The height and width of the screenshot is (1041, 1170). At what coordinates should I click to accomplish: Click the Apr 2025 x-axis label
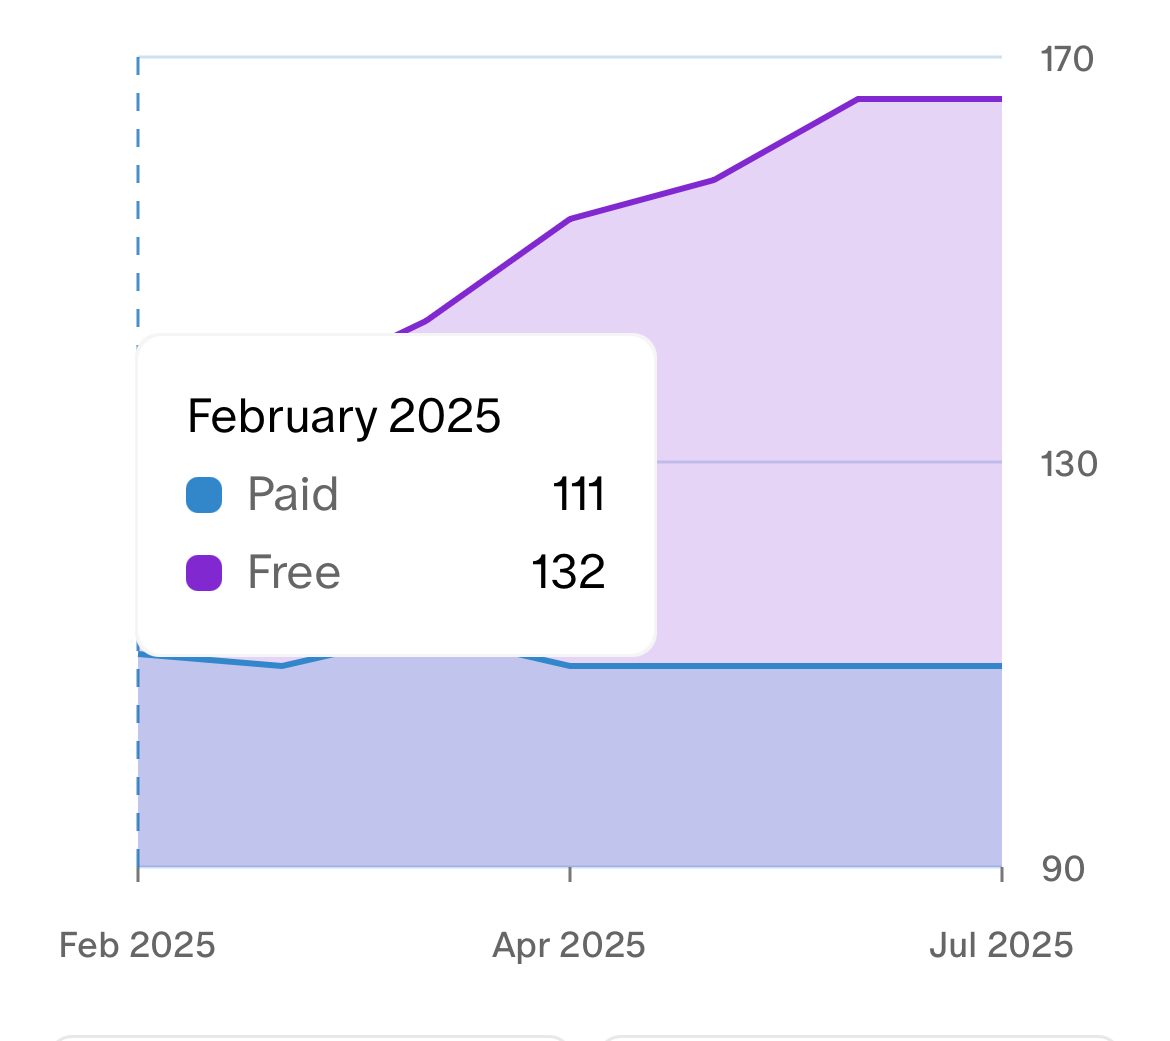tap(569, 945)
